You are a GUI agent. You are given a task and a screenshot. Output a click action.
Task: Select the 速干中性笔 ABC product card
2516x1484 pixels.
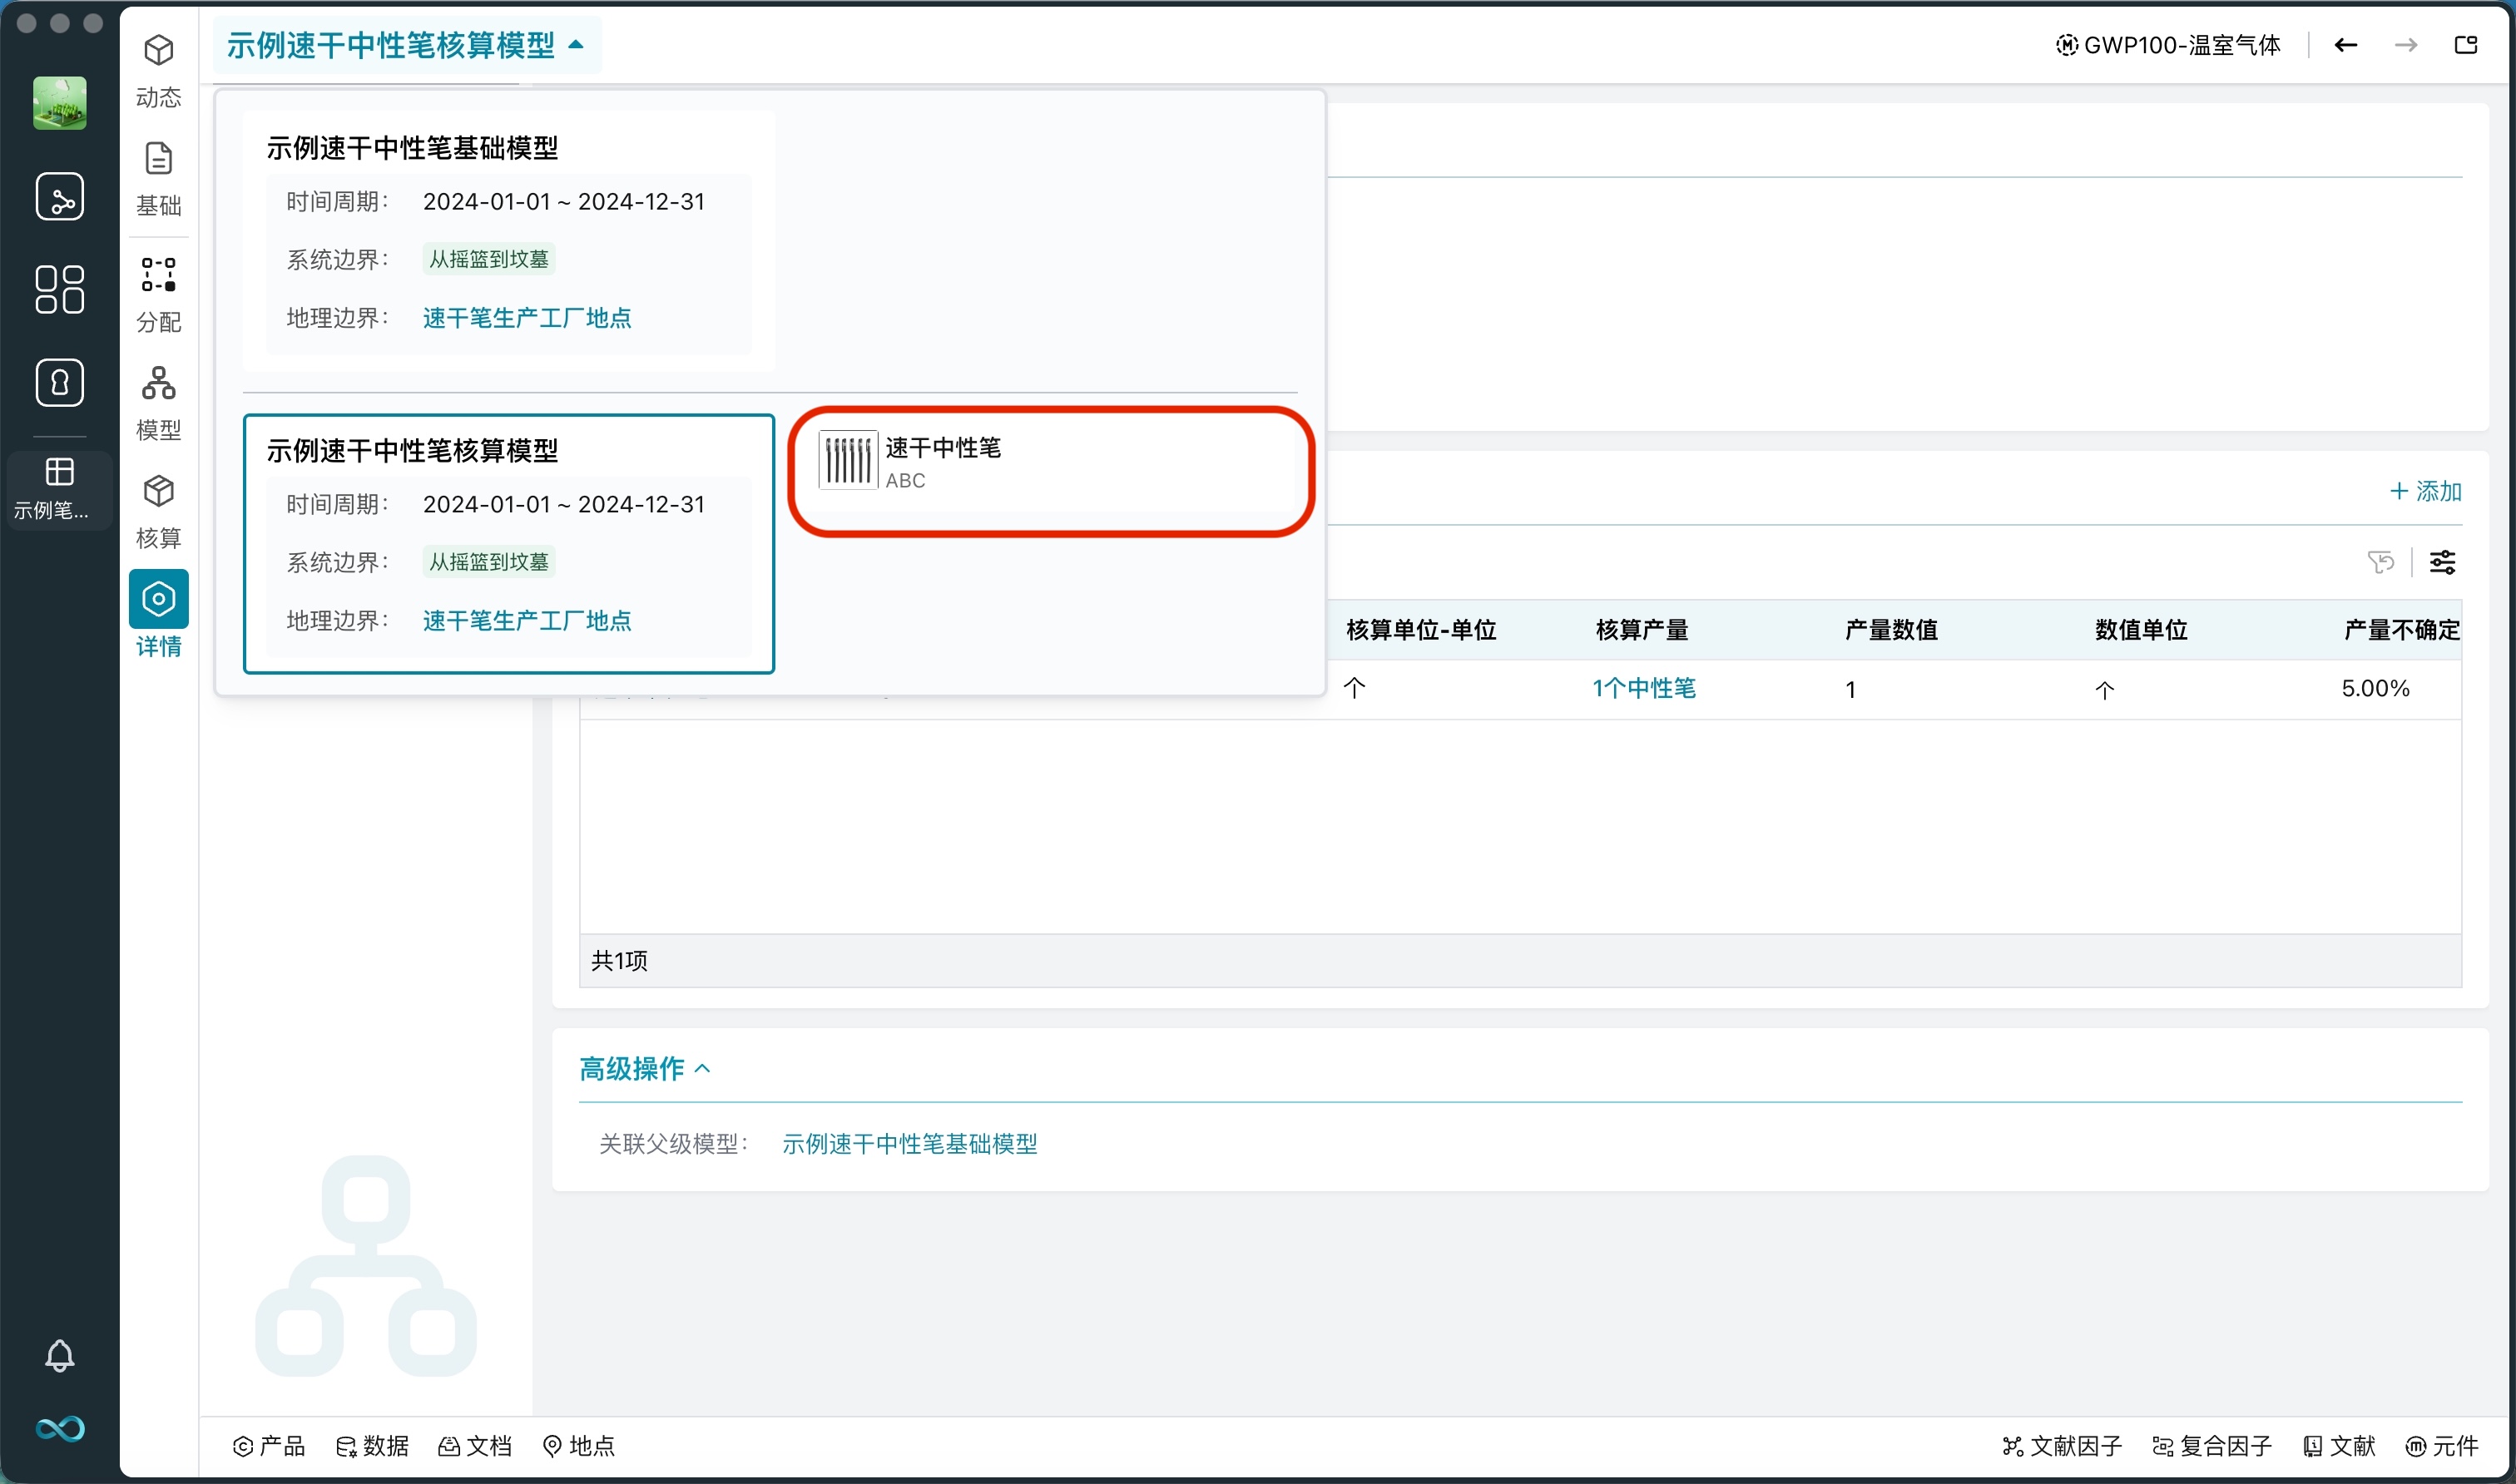pyautogui.click(x=1051, y=470)
